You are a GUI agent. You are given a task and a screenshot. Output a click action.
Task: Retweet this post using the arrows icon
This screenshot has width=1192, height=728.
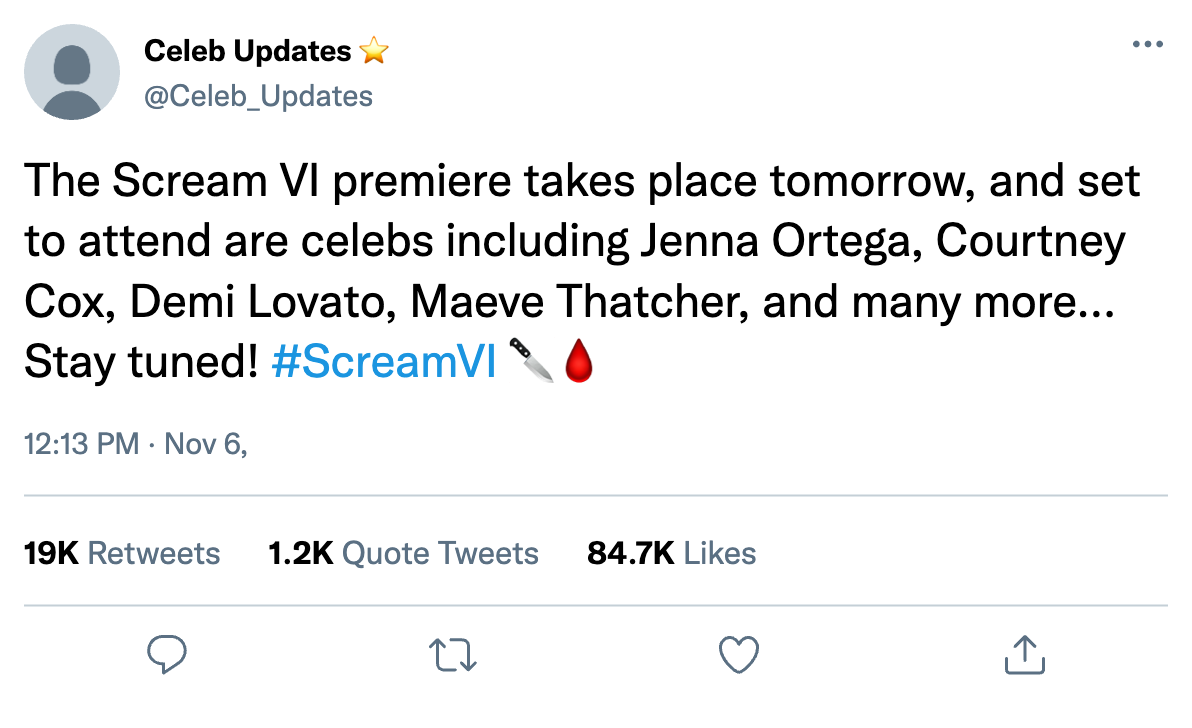coord(453,655)
